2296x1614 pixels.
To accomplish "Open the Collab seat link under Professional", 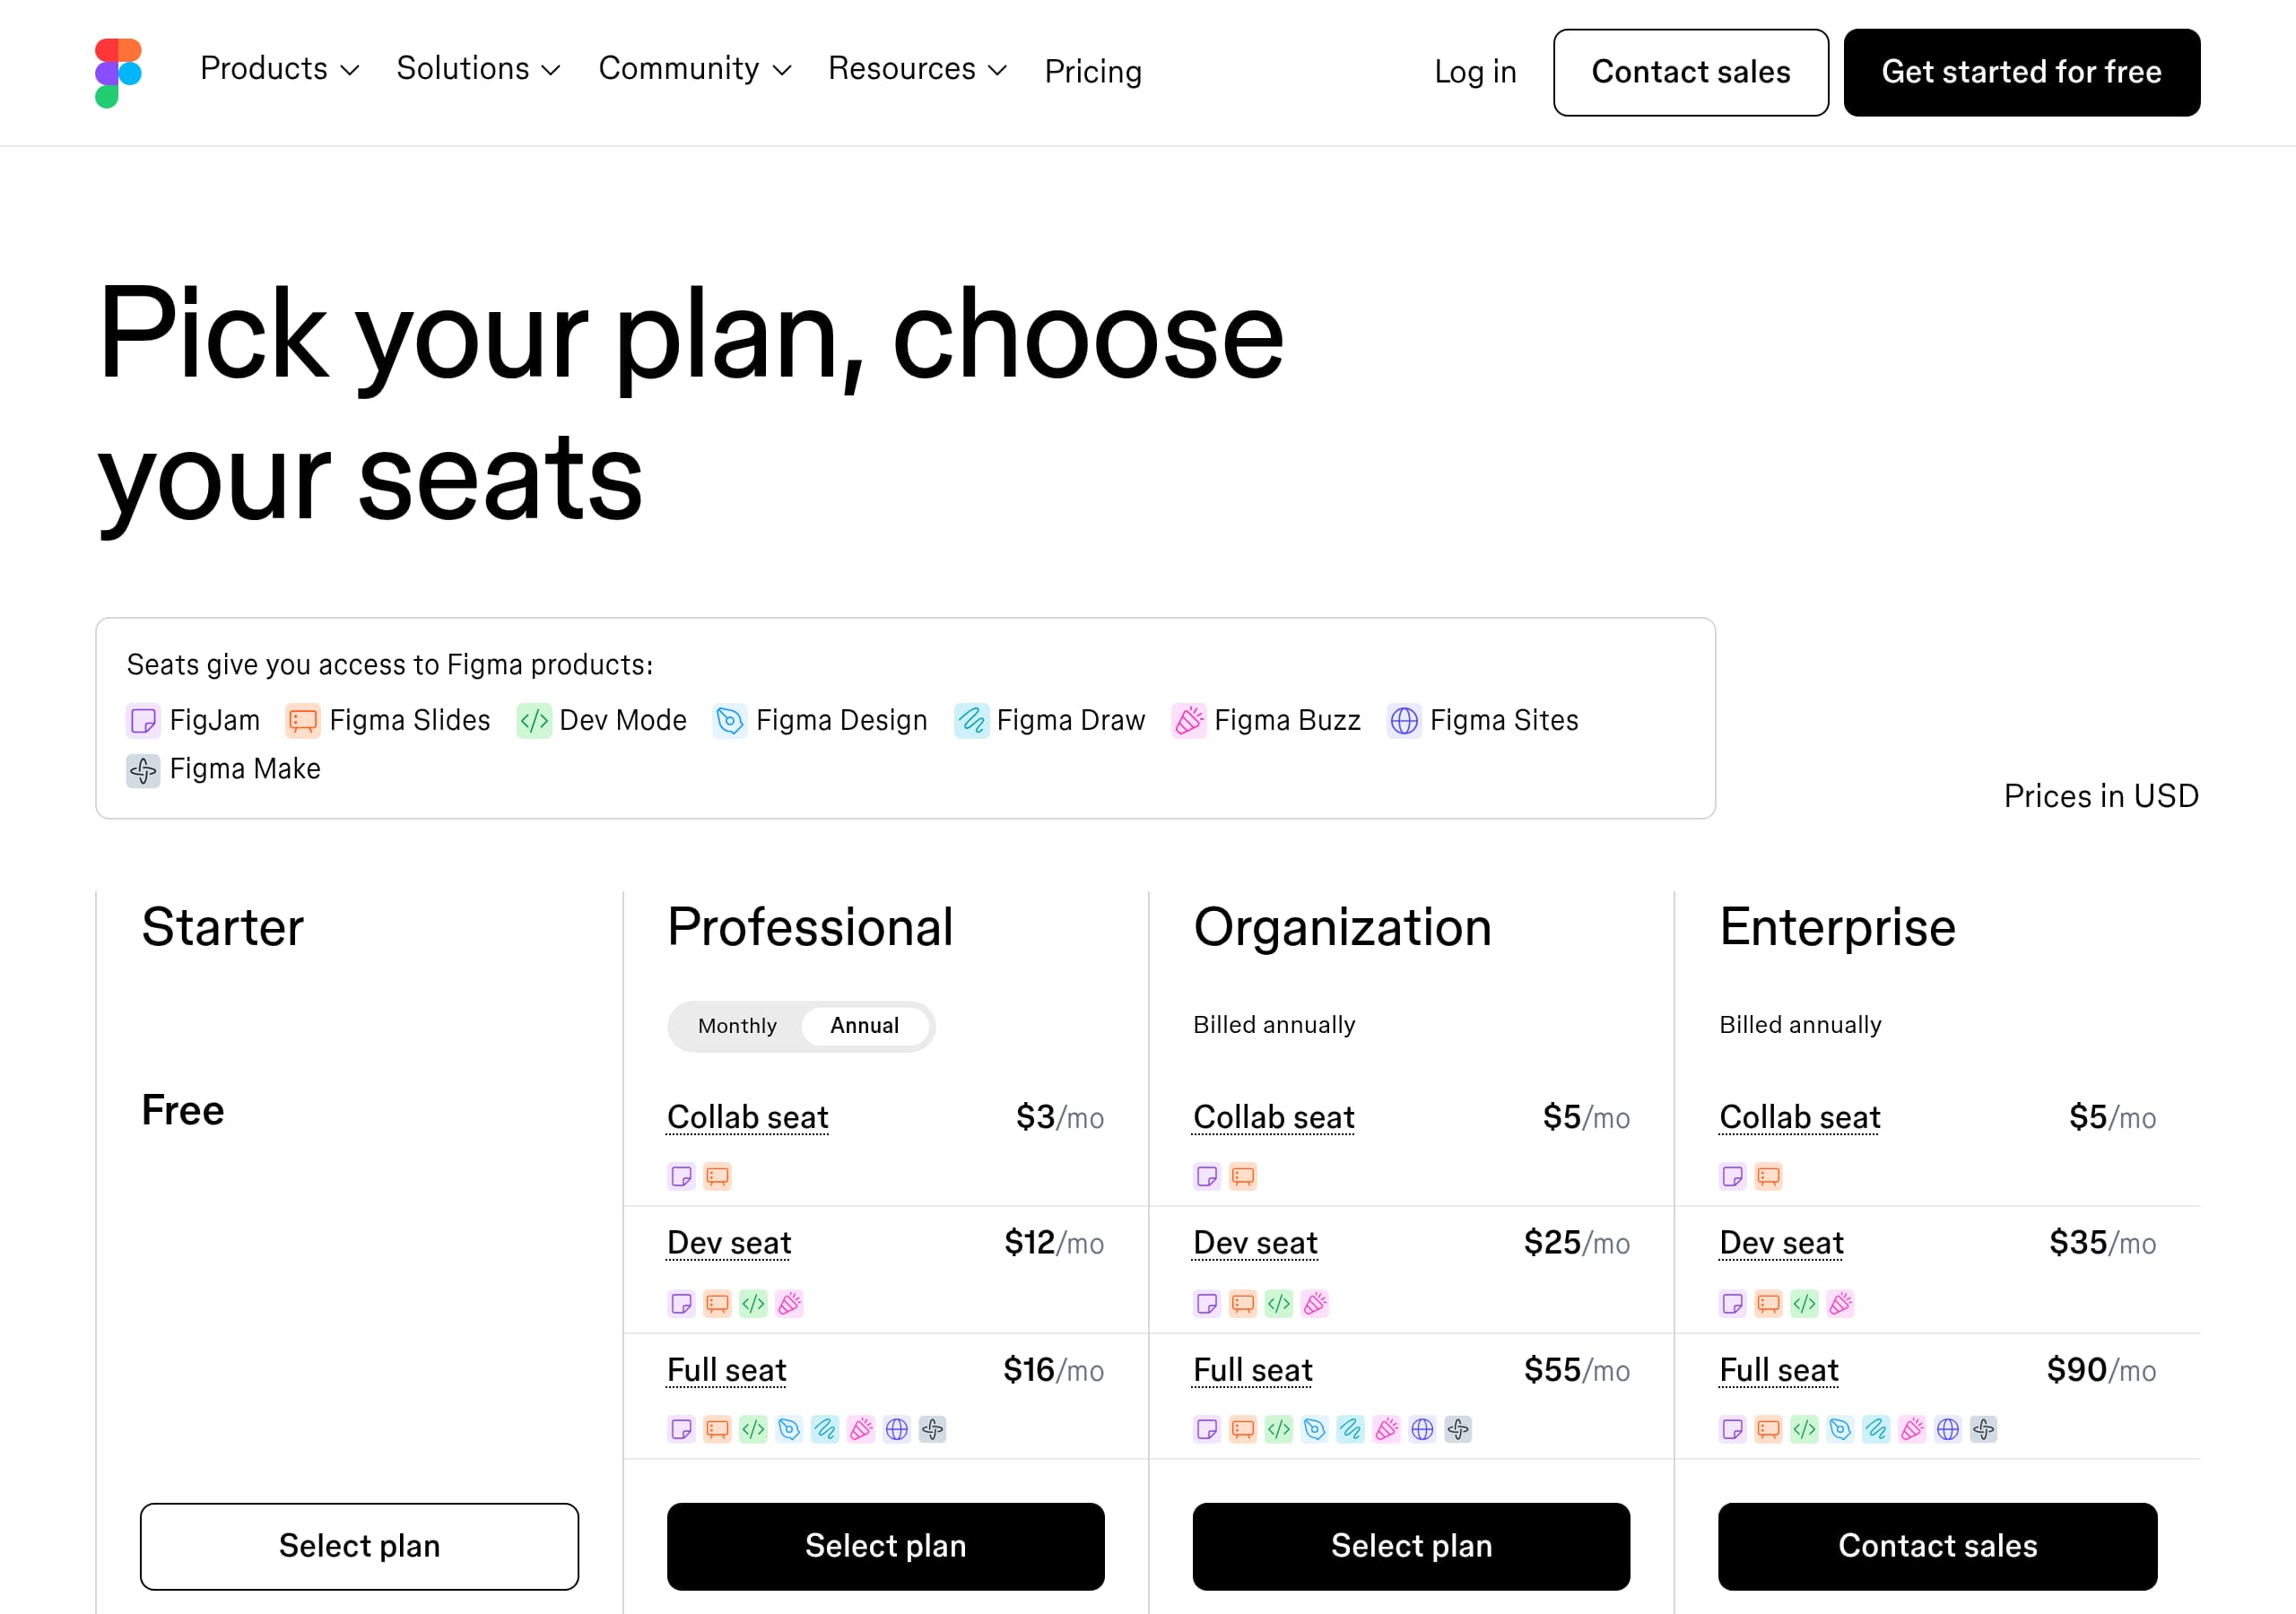I will point(747,1118).
